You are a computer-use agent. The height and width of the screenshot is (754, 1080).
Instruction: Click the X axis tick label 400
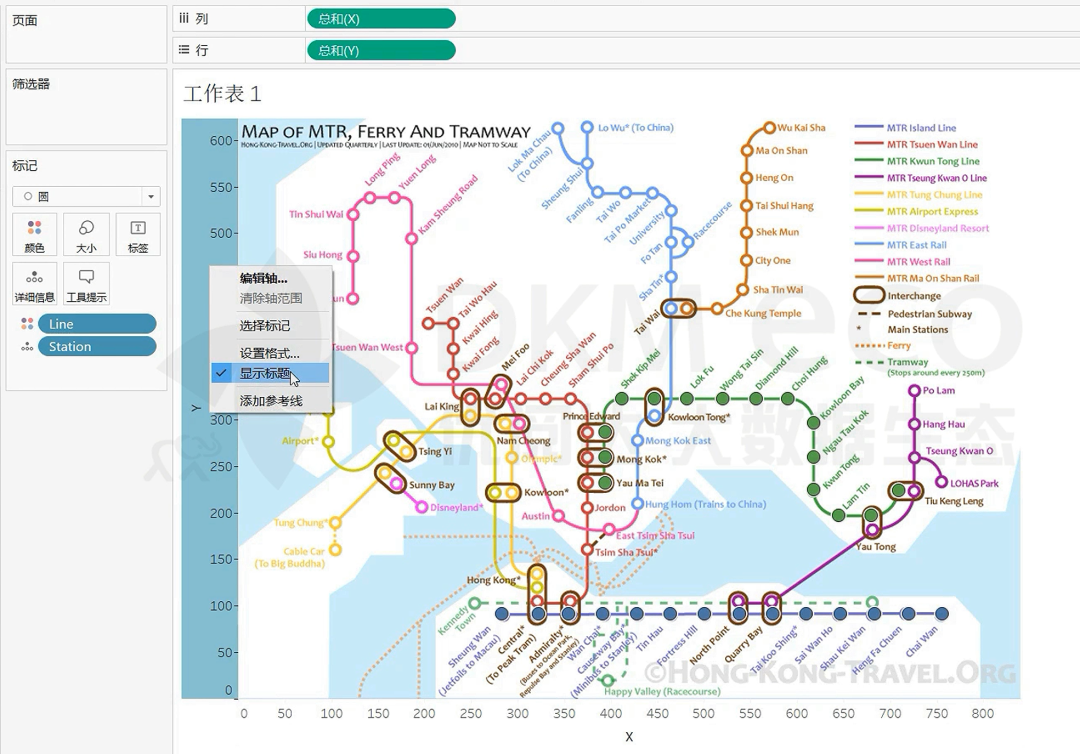pyautogui.click(x=611, y=713)
